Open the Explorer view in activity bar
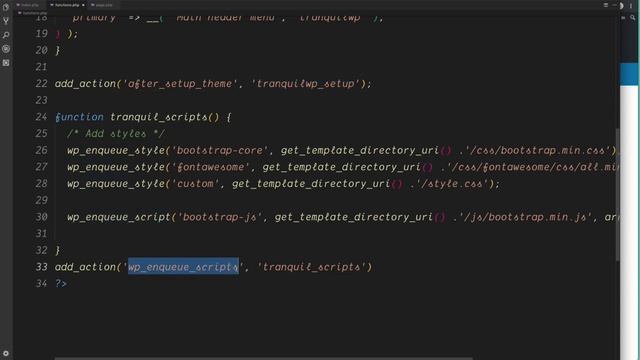This screenshot has height=360, width=640. pyautogui.click(x=6, y=7)
